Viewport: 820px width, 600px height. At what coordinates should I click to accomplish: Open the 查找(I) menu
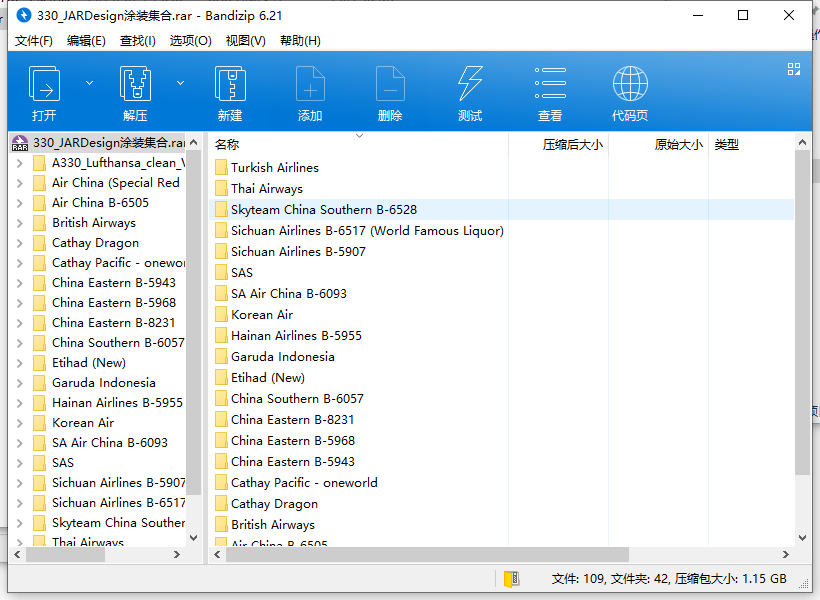[x=138, y=41]
